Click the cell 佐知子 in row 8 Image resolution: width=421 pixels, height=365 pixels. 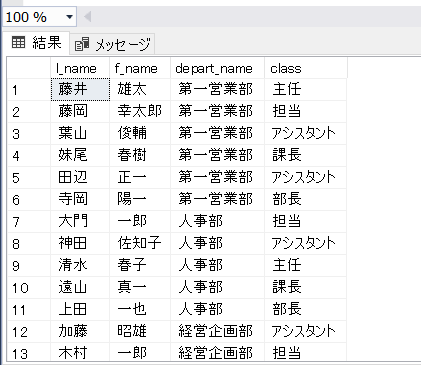[140, 243]
